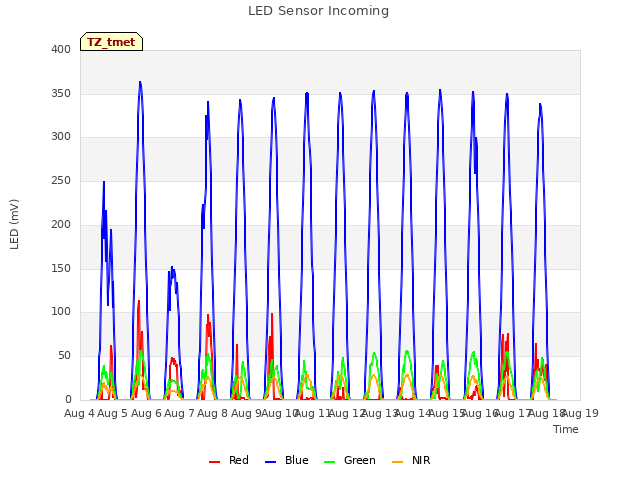The image size is (640, 480).
Task: Click the Aug 19 x-axis tick label
Action: click(x=580, y=413)
